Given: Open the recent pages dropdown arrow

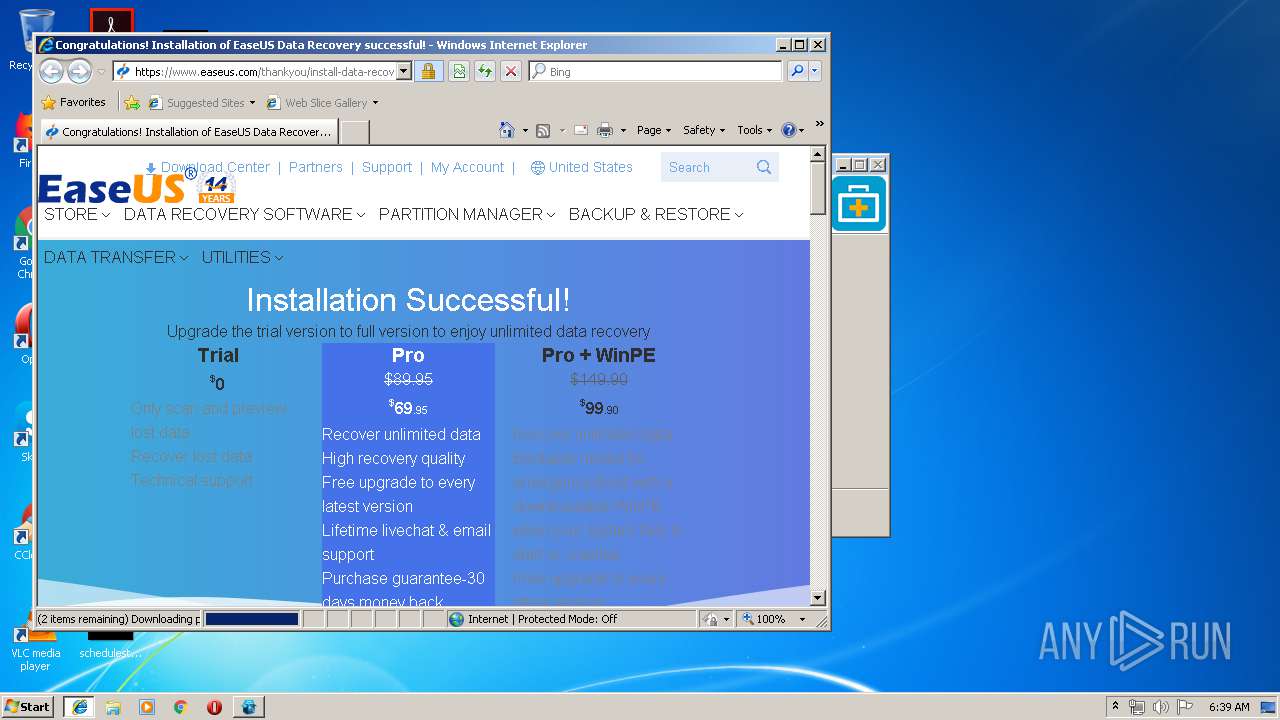Looking at the screenshot, I should click(x=101, y=72).
